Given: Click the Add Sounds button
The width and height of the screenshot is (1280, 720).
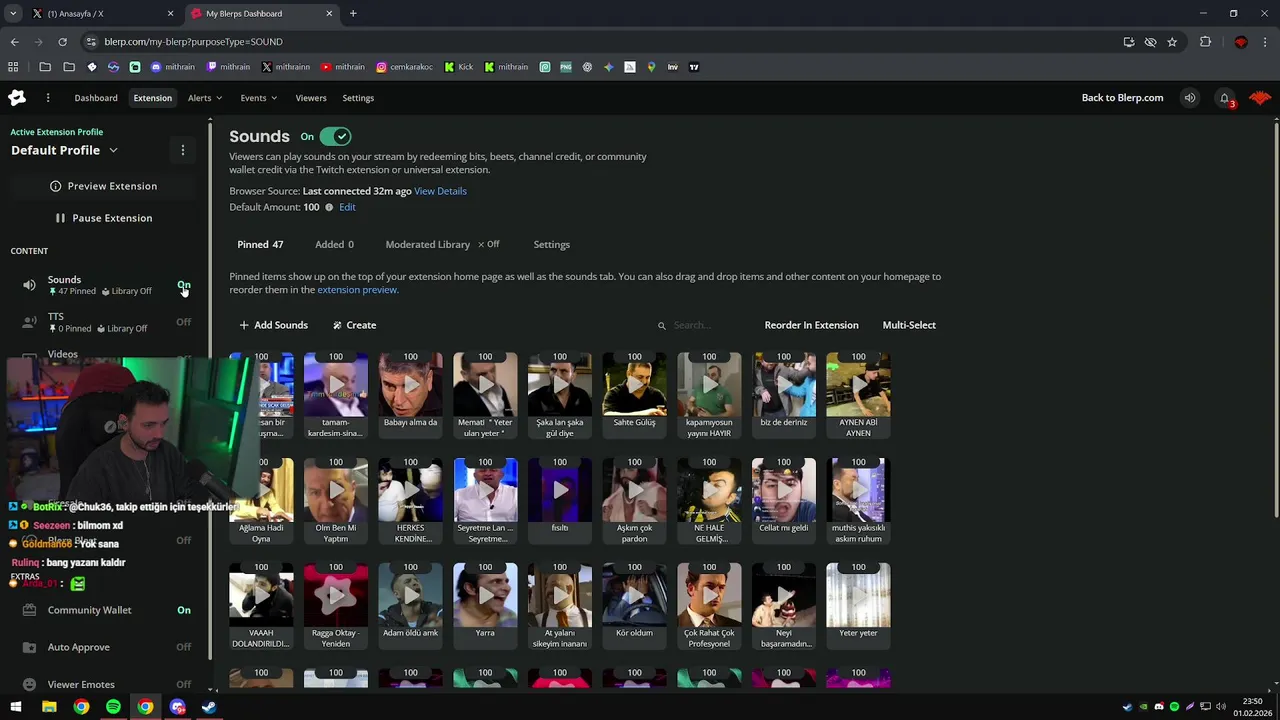Looking at the screenshot, I should (x=273, y=325).
